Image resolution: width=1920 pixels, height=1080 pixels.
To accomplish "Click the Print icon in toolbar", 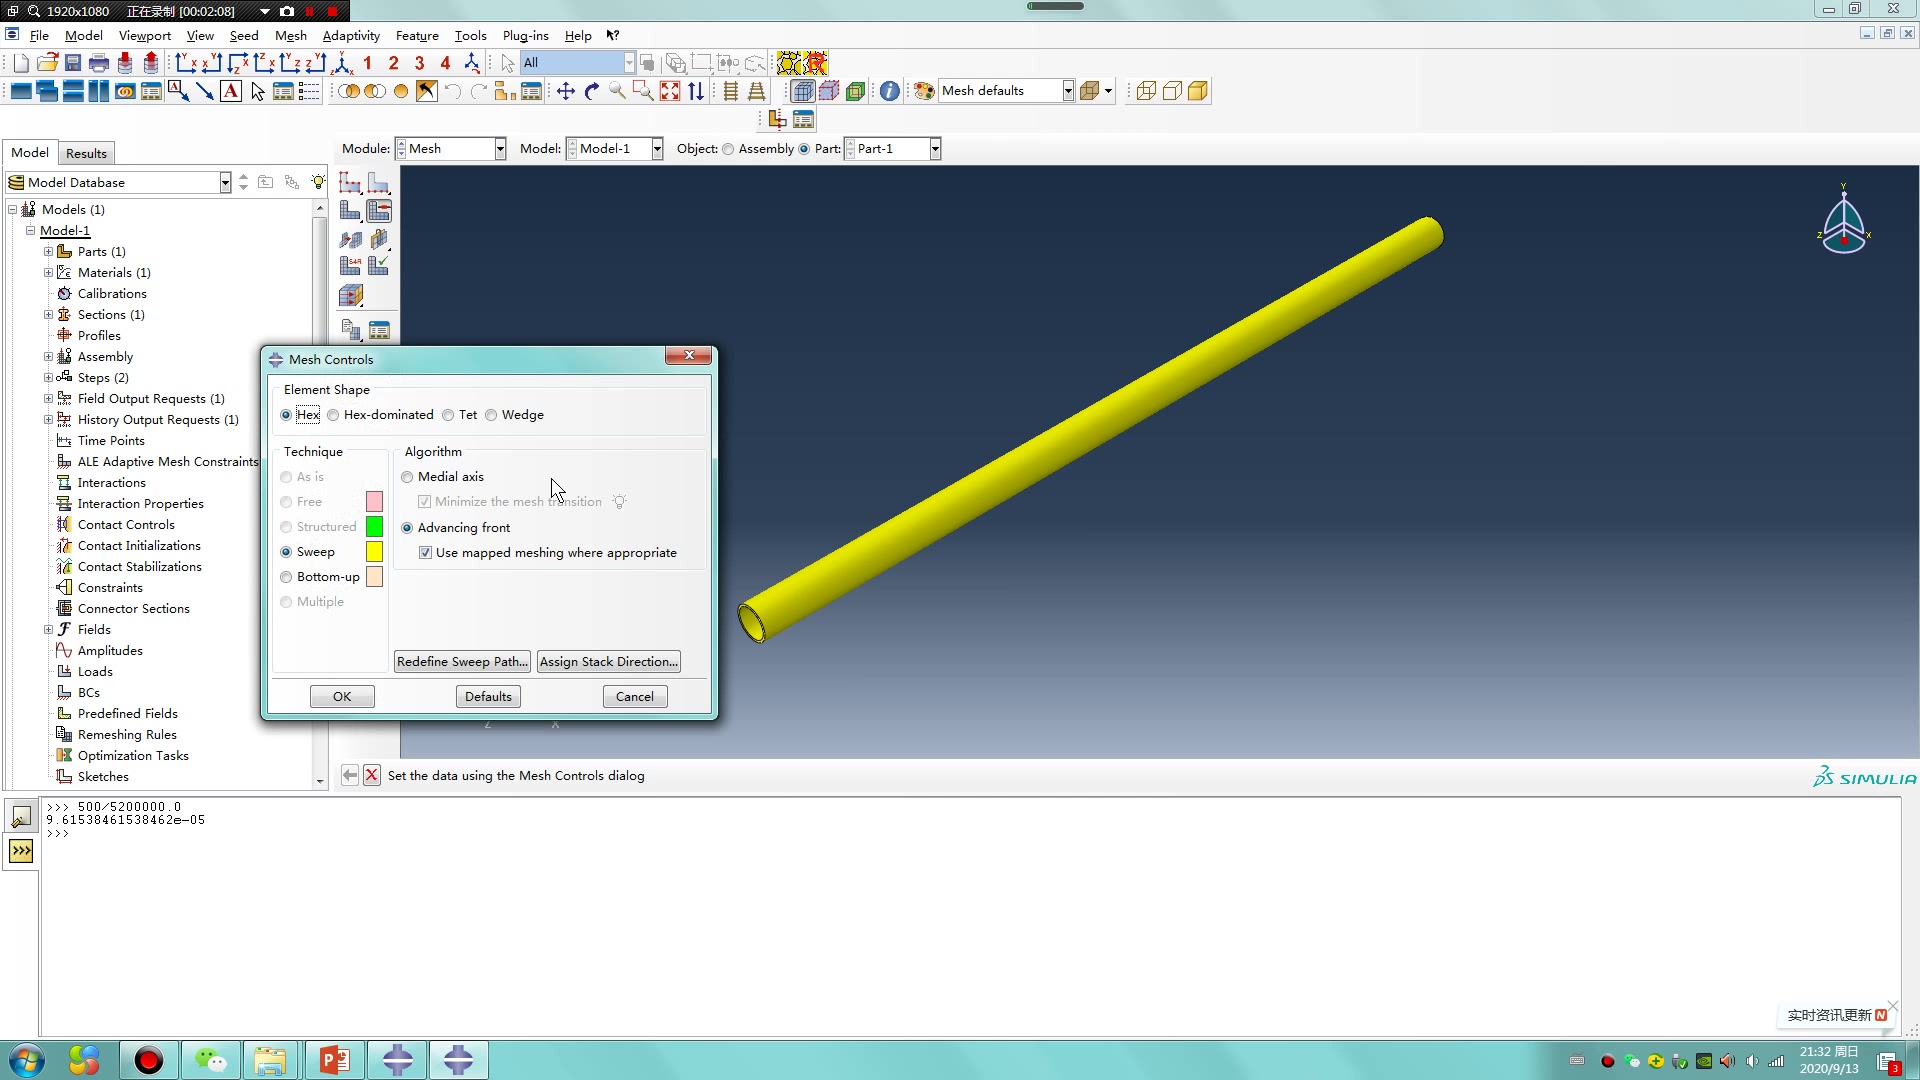I will point(99,63).
